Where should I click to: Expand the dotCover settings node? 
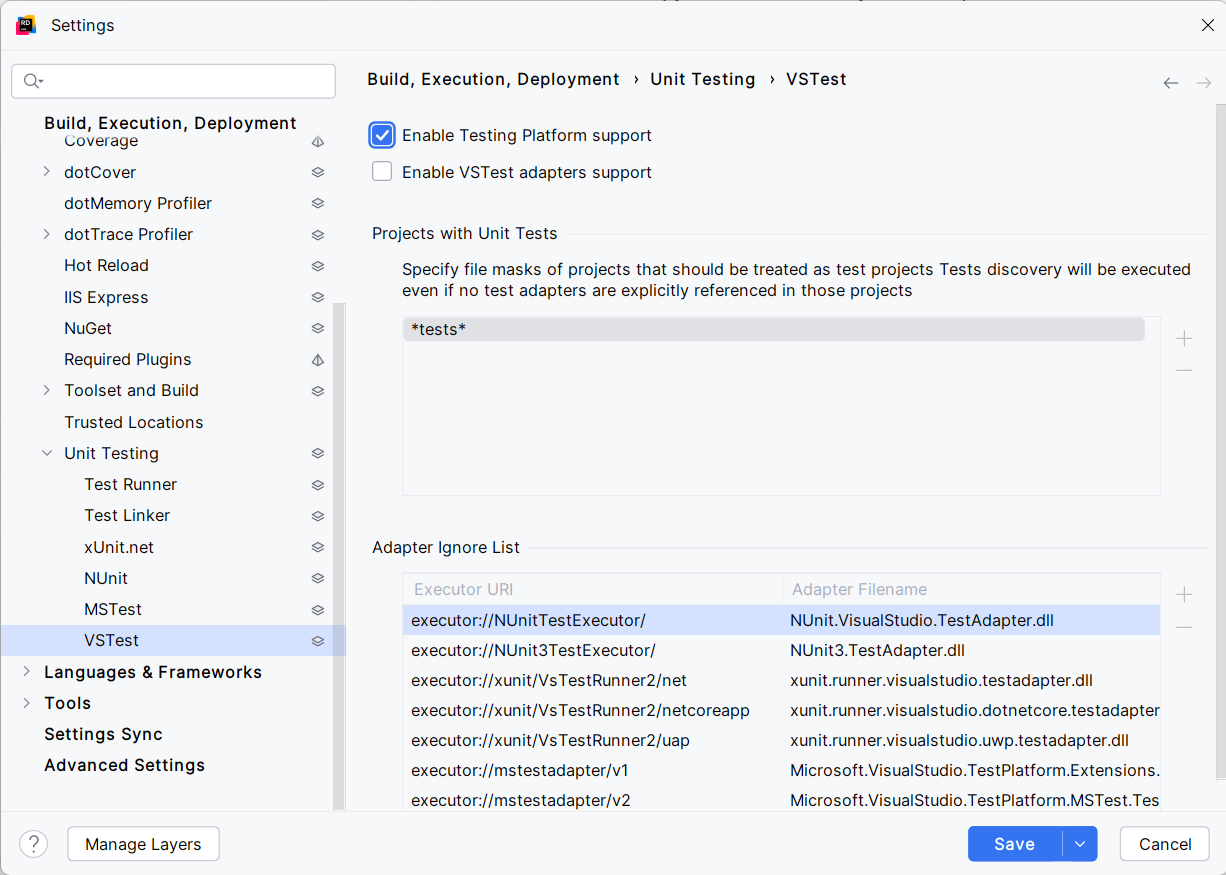click(46, 172)
